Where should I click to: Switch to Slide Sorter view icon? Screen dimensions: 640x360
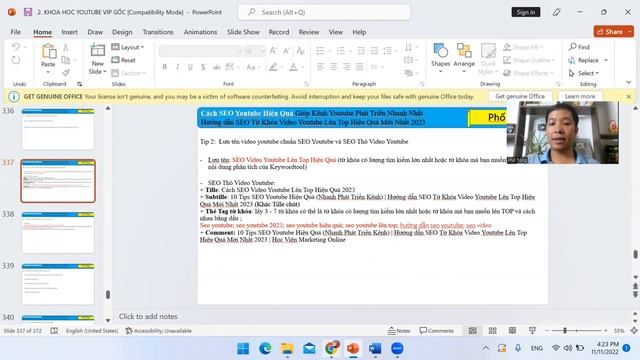coord(493,331)
